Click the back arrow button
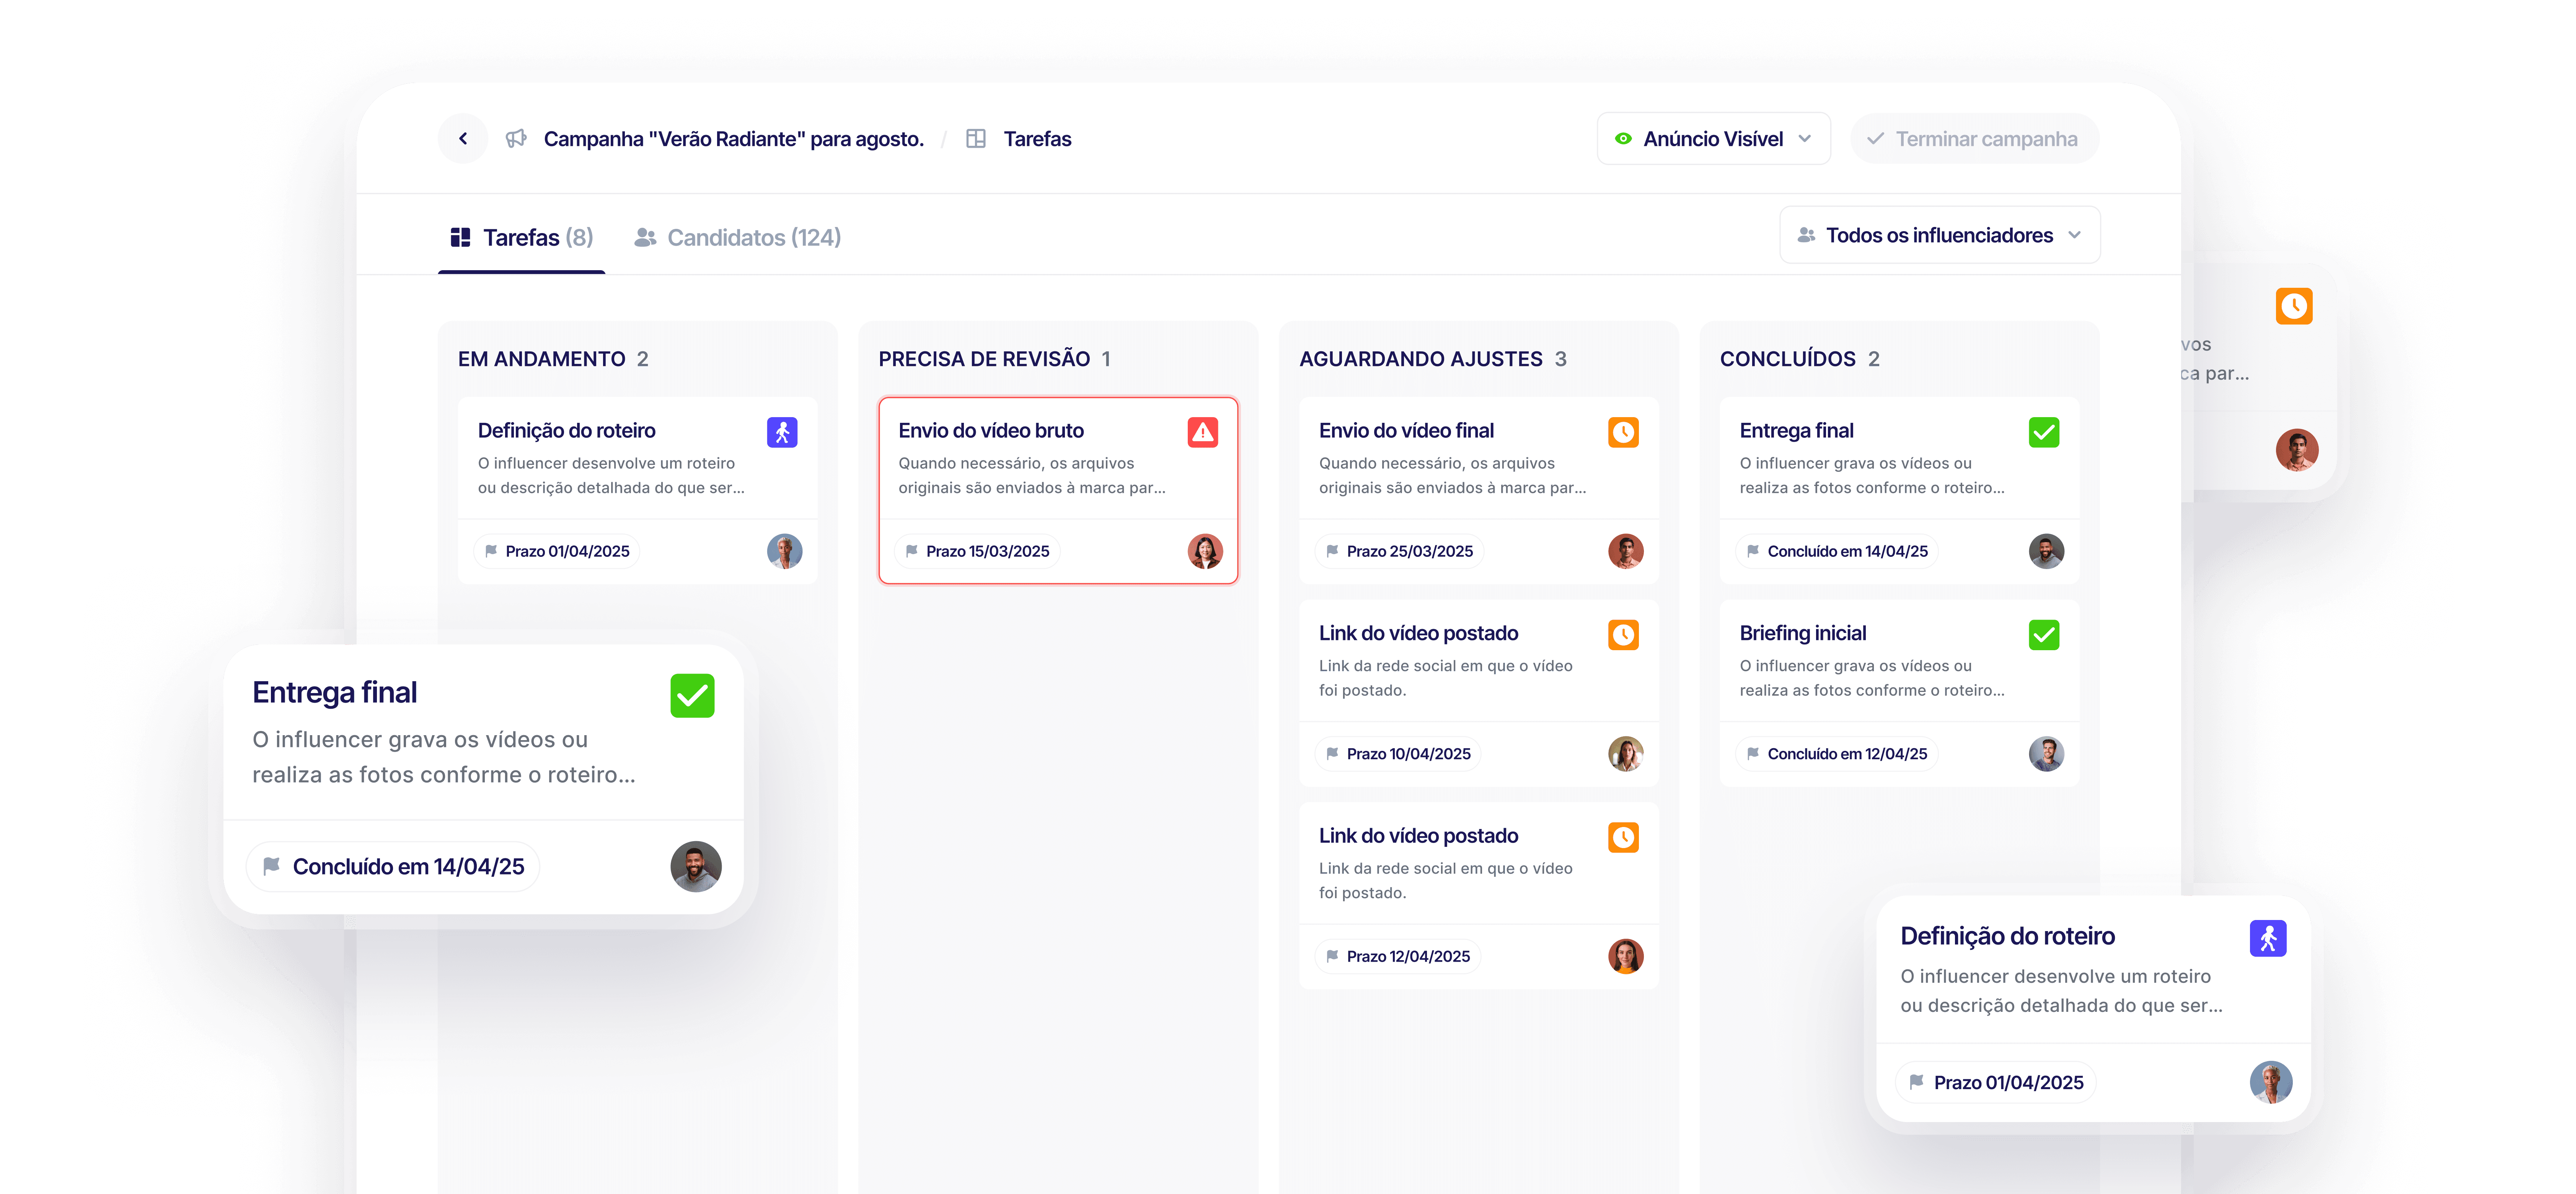Viewport: 2576px width, 1194px height. pyautogui.click(x=463, y=139)
